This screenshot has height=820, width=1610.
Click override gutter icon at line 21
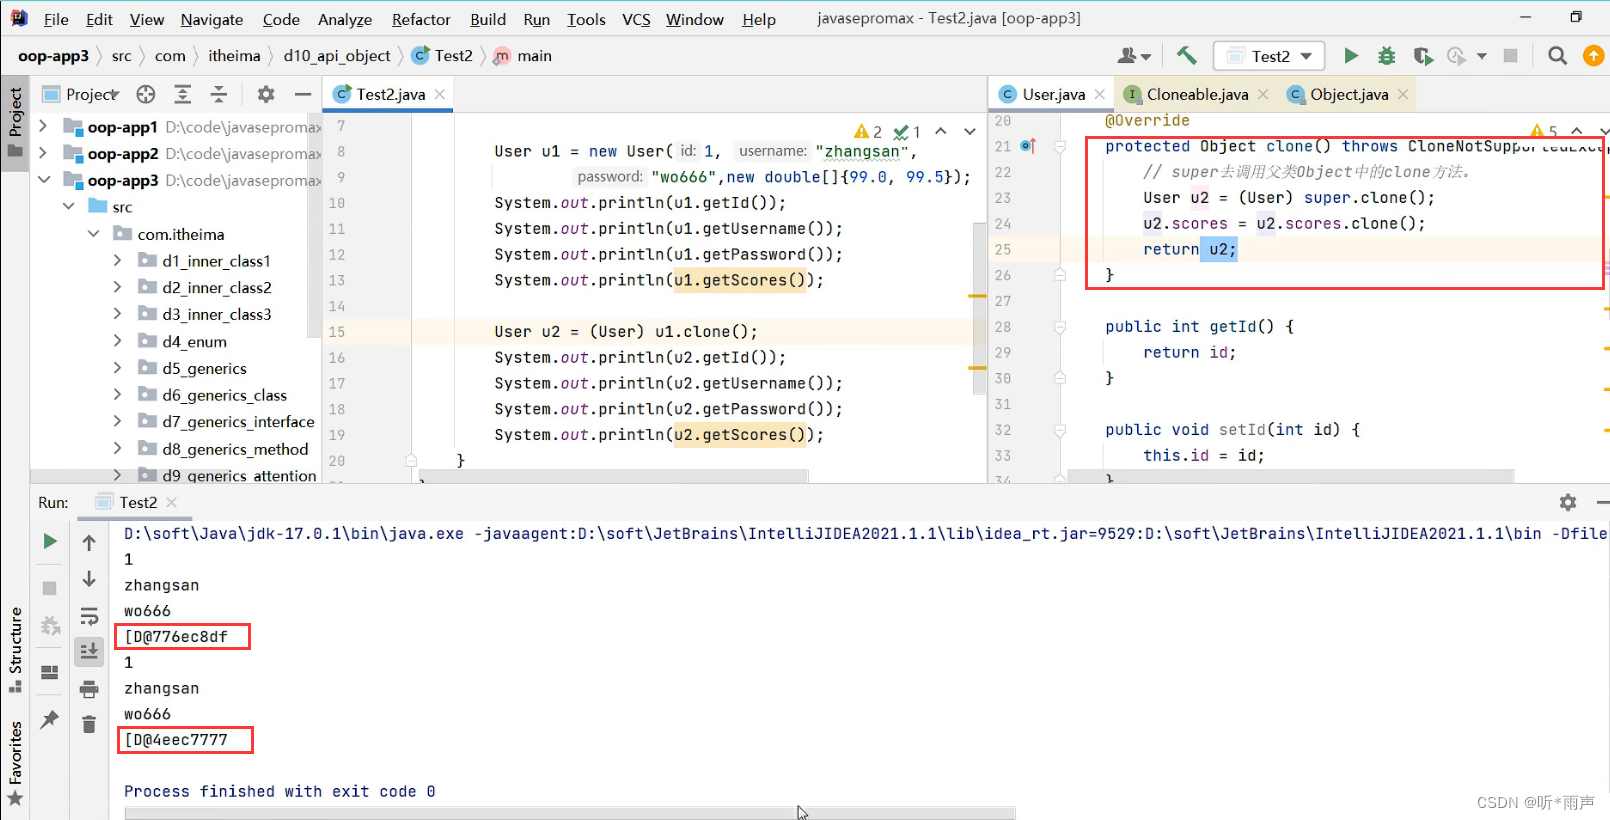tap(1027, 146)
